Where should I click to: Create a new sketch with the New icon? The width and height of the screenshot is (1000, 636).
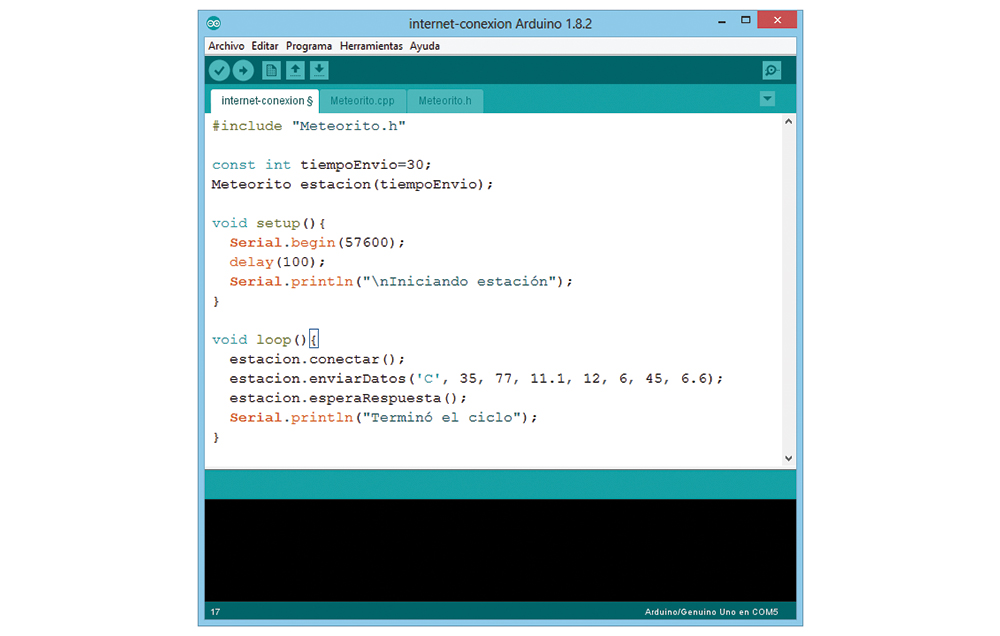(271, 70)
